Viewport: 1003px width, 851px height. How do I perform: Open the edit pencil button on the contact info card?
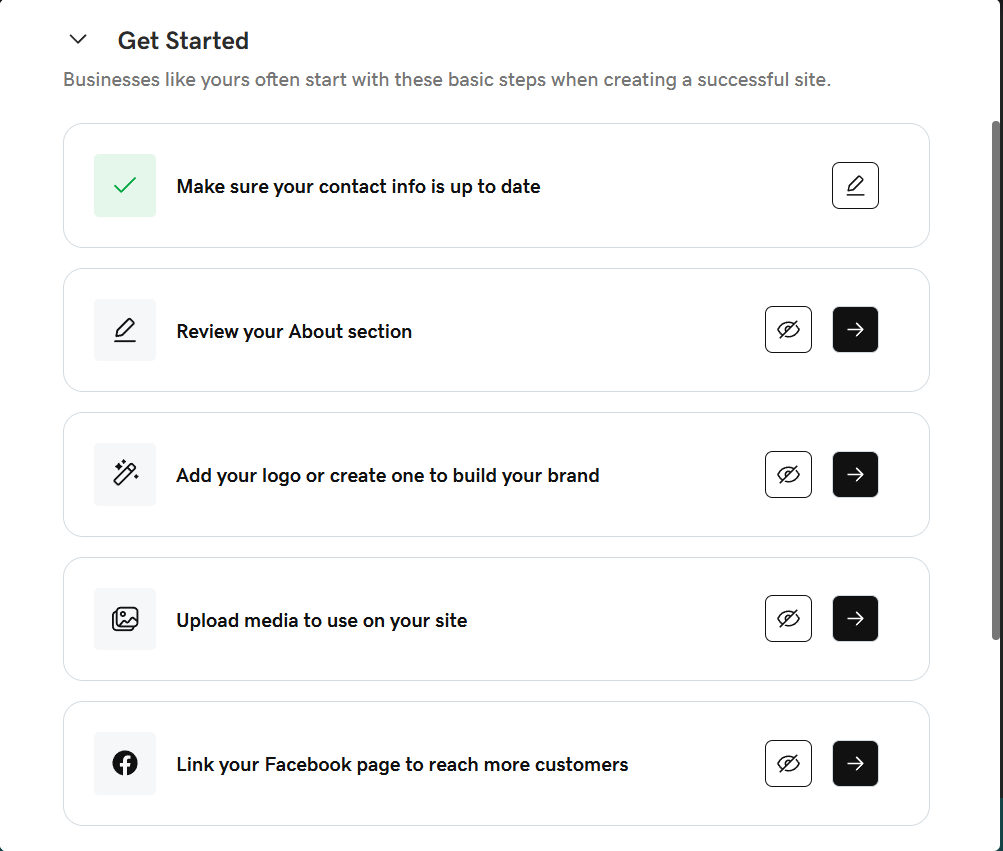point(855,185)
